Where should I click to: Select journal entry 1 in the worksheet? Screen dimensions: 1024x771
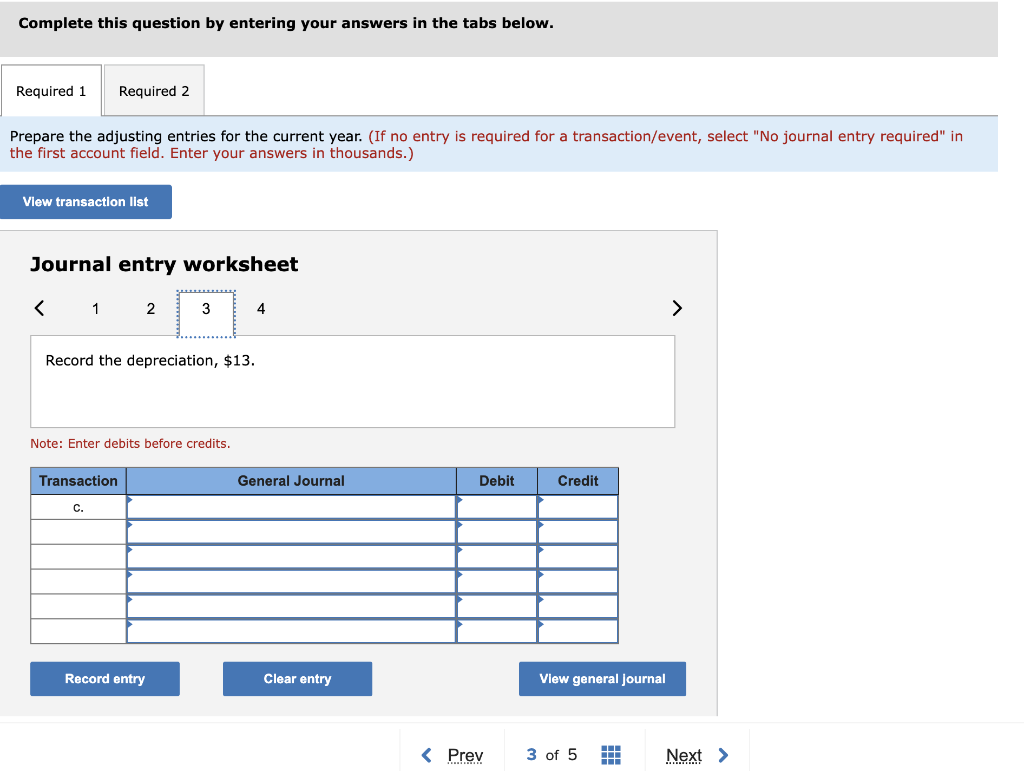(95, 309)
